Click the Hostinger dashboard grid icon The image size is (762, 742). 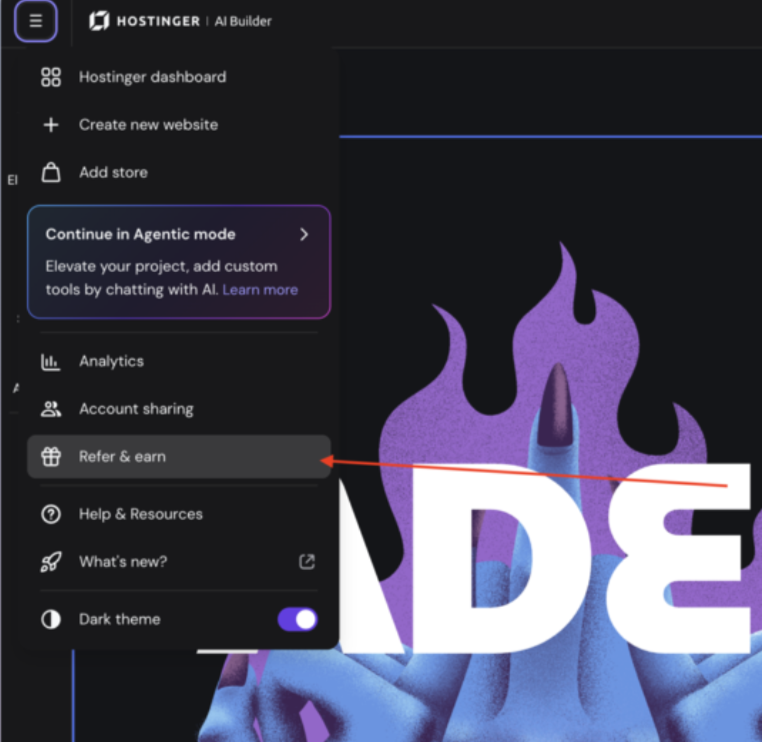click(51, 77)
